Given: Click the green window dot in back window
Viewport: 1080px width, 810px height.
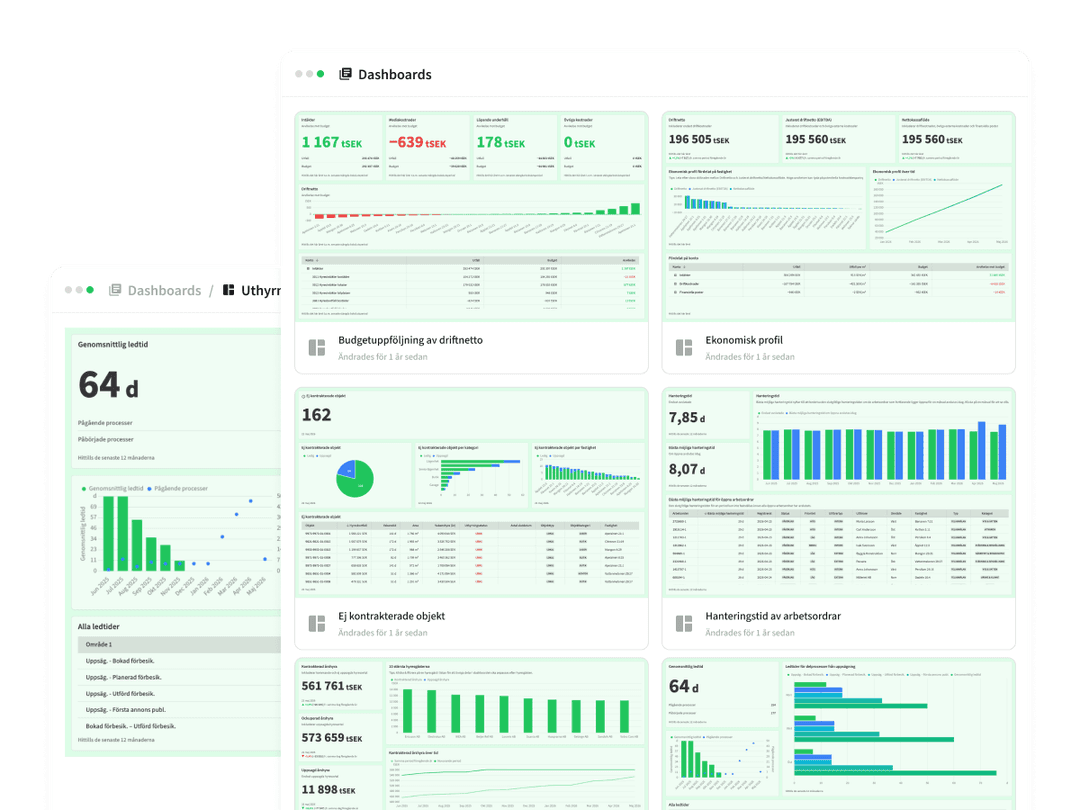Looking at the screenshot, I should 90,290.
